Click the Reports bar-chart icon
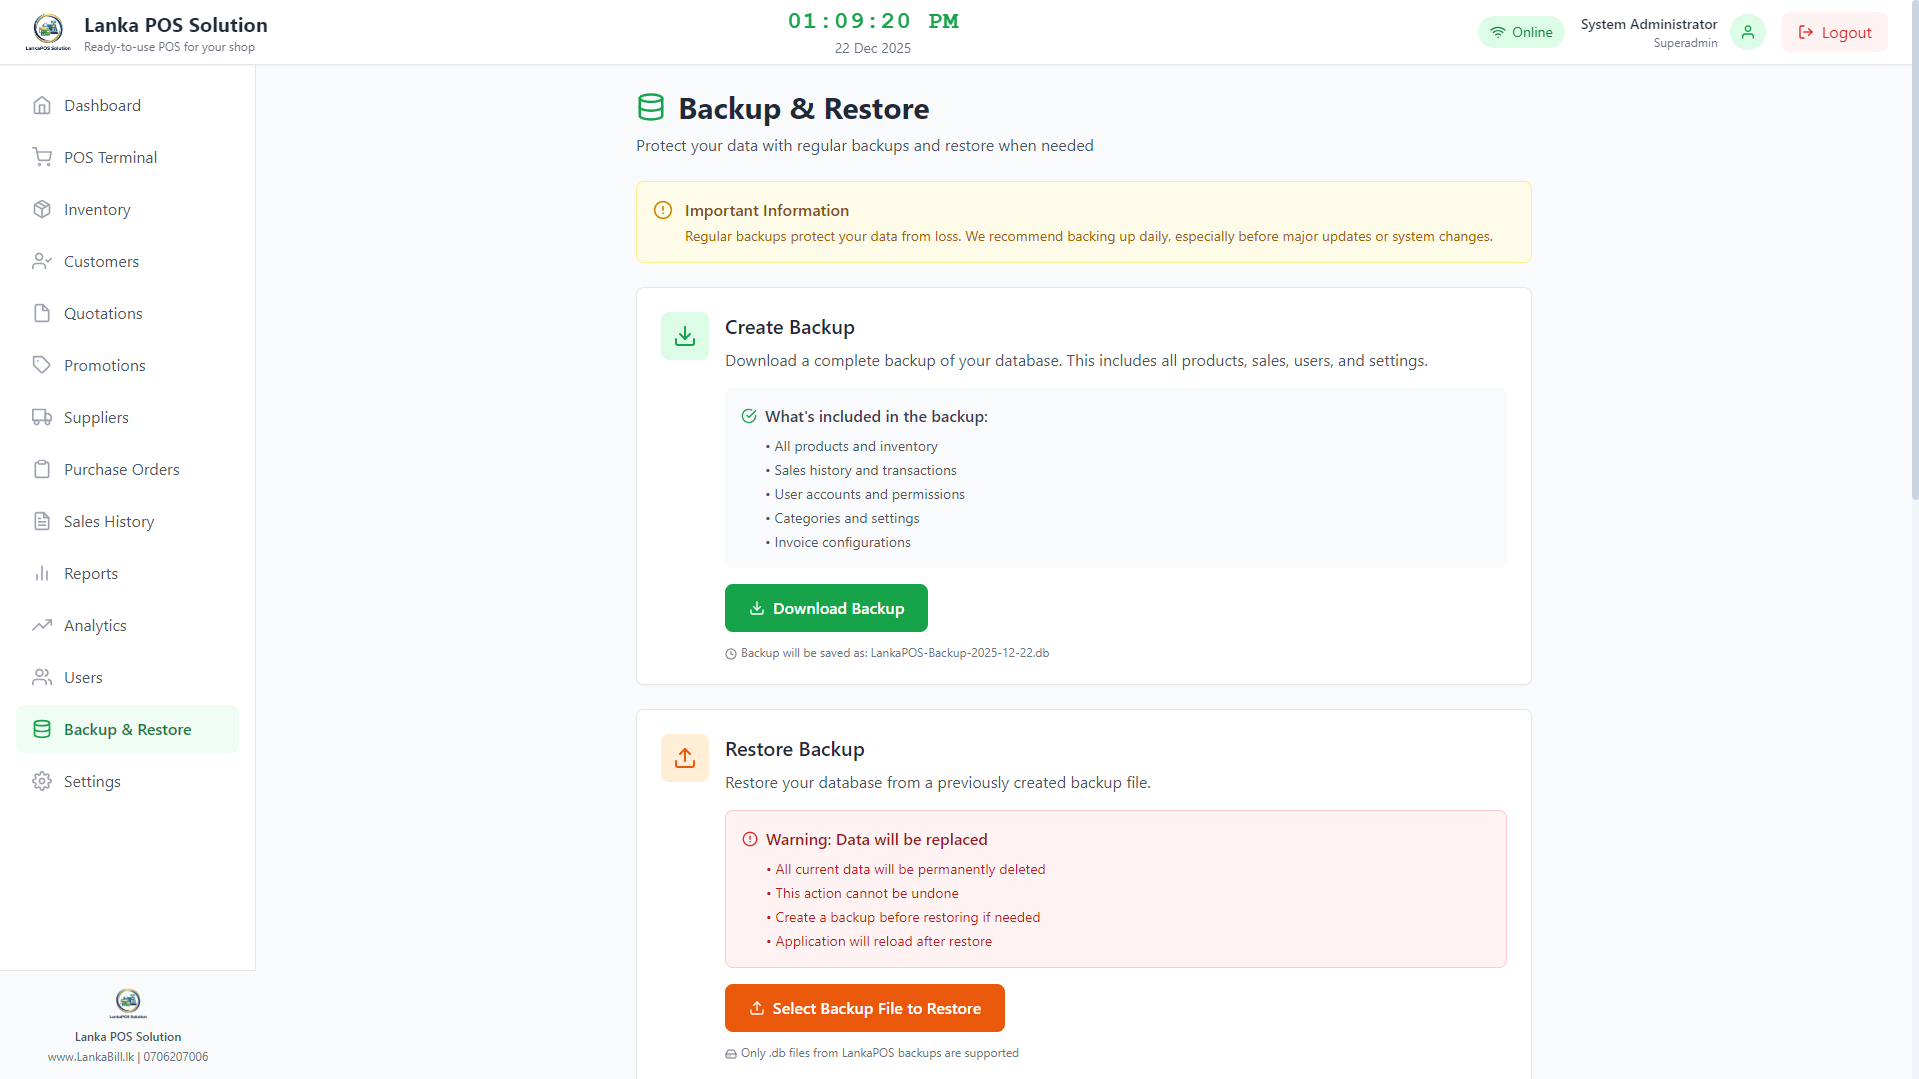 42,573
